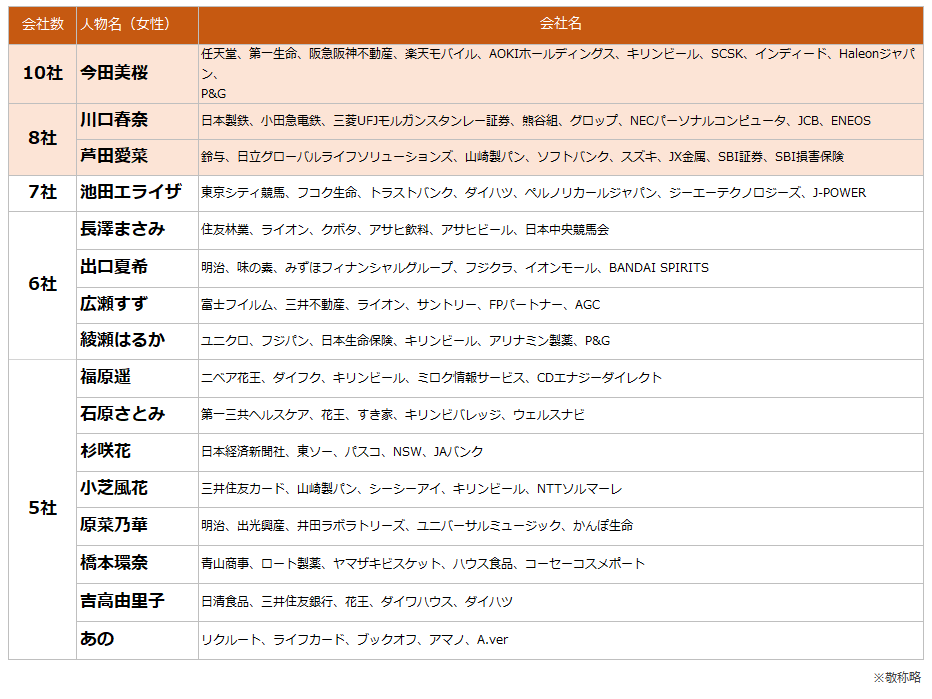Click the name 芦田愛菜
932x699 pixels.
coord(114,156)
